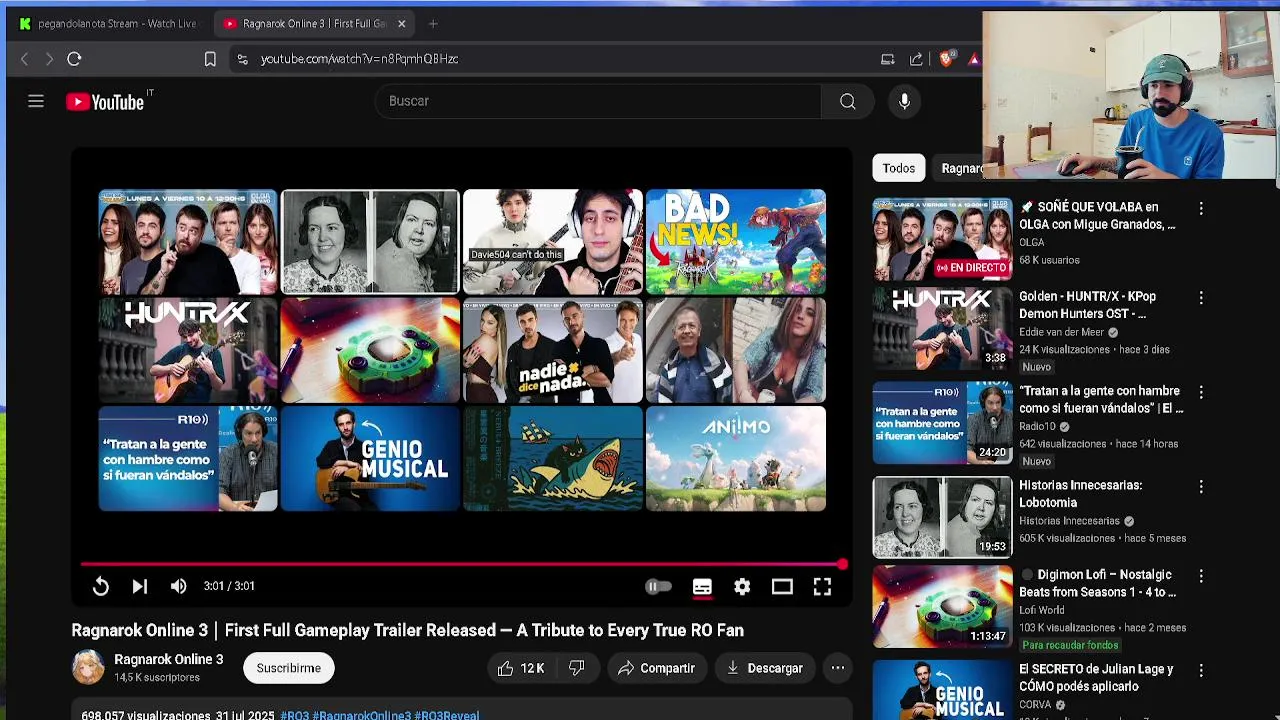Click the Buscar search field

coord(598,101)
